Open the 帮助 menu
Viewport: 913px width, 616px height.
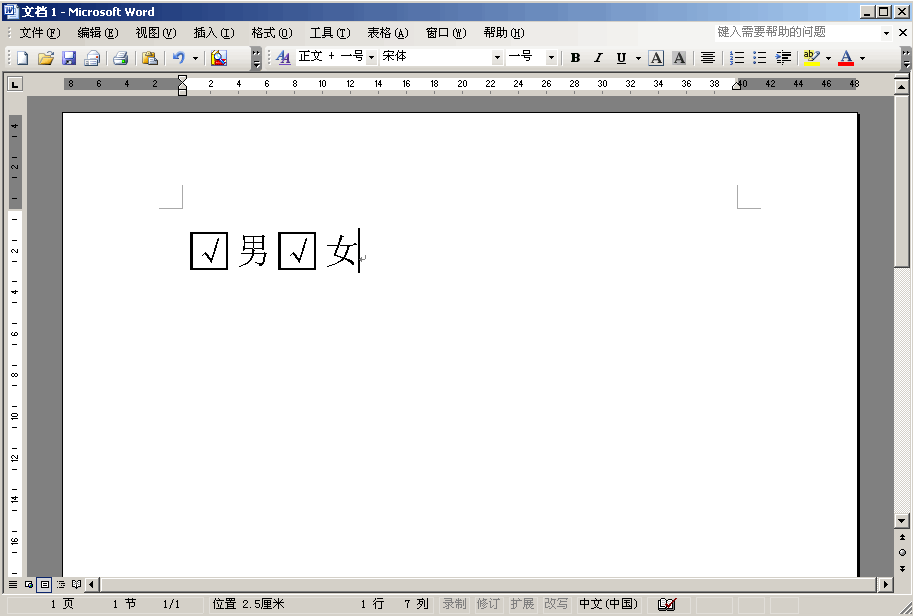click(504, 33)
